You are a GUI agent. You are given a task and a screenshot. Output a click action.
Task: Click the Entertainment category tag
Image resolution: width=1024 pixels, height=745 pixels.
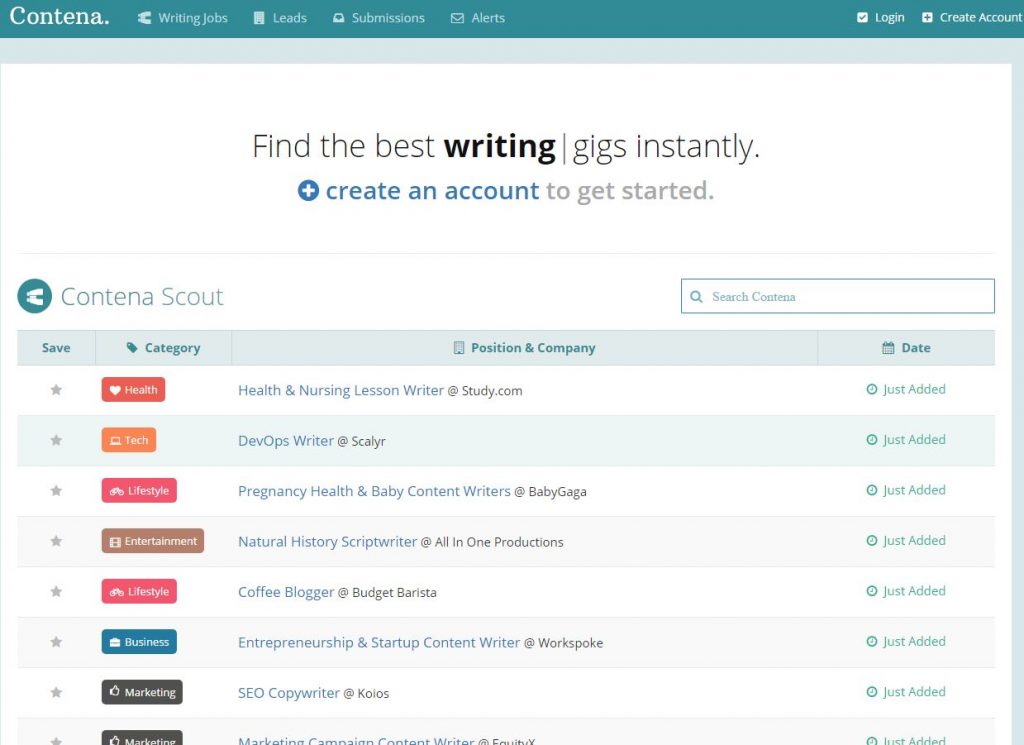(x=153, y=541)
